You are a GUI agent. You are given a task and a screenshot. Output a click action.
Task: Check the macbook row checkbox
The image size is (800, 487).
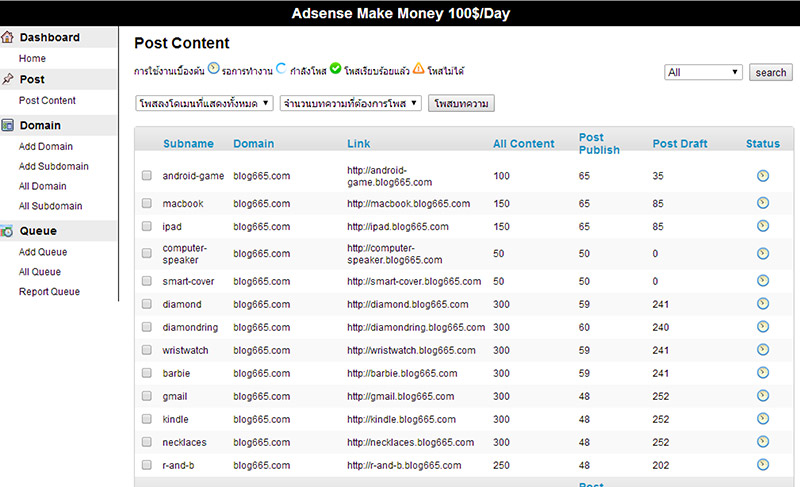click(x=147, y=204)
